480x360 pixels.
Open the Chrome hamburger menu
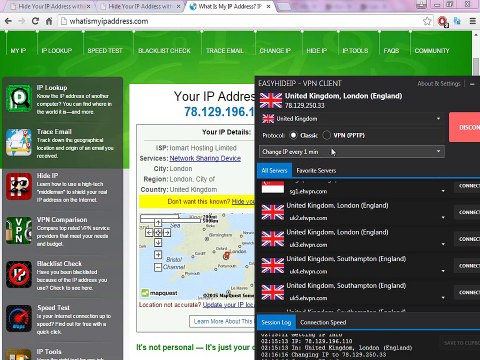point(473,21)
